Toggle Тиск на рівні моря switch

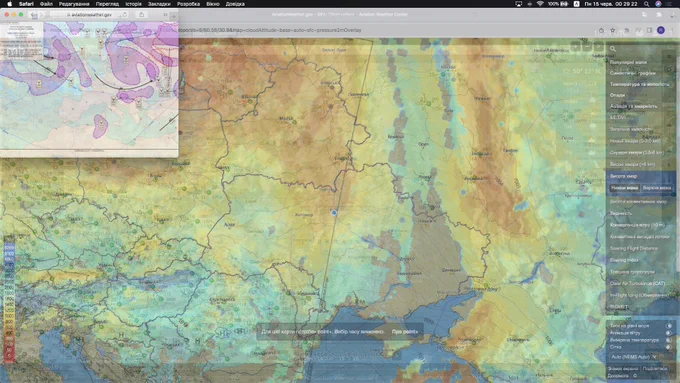tap(669, 326)
